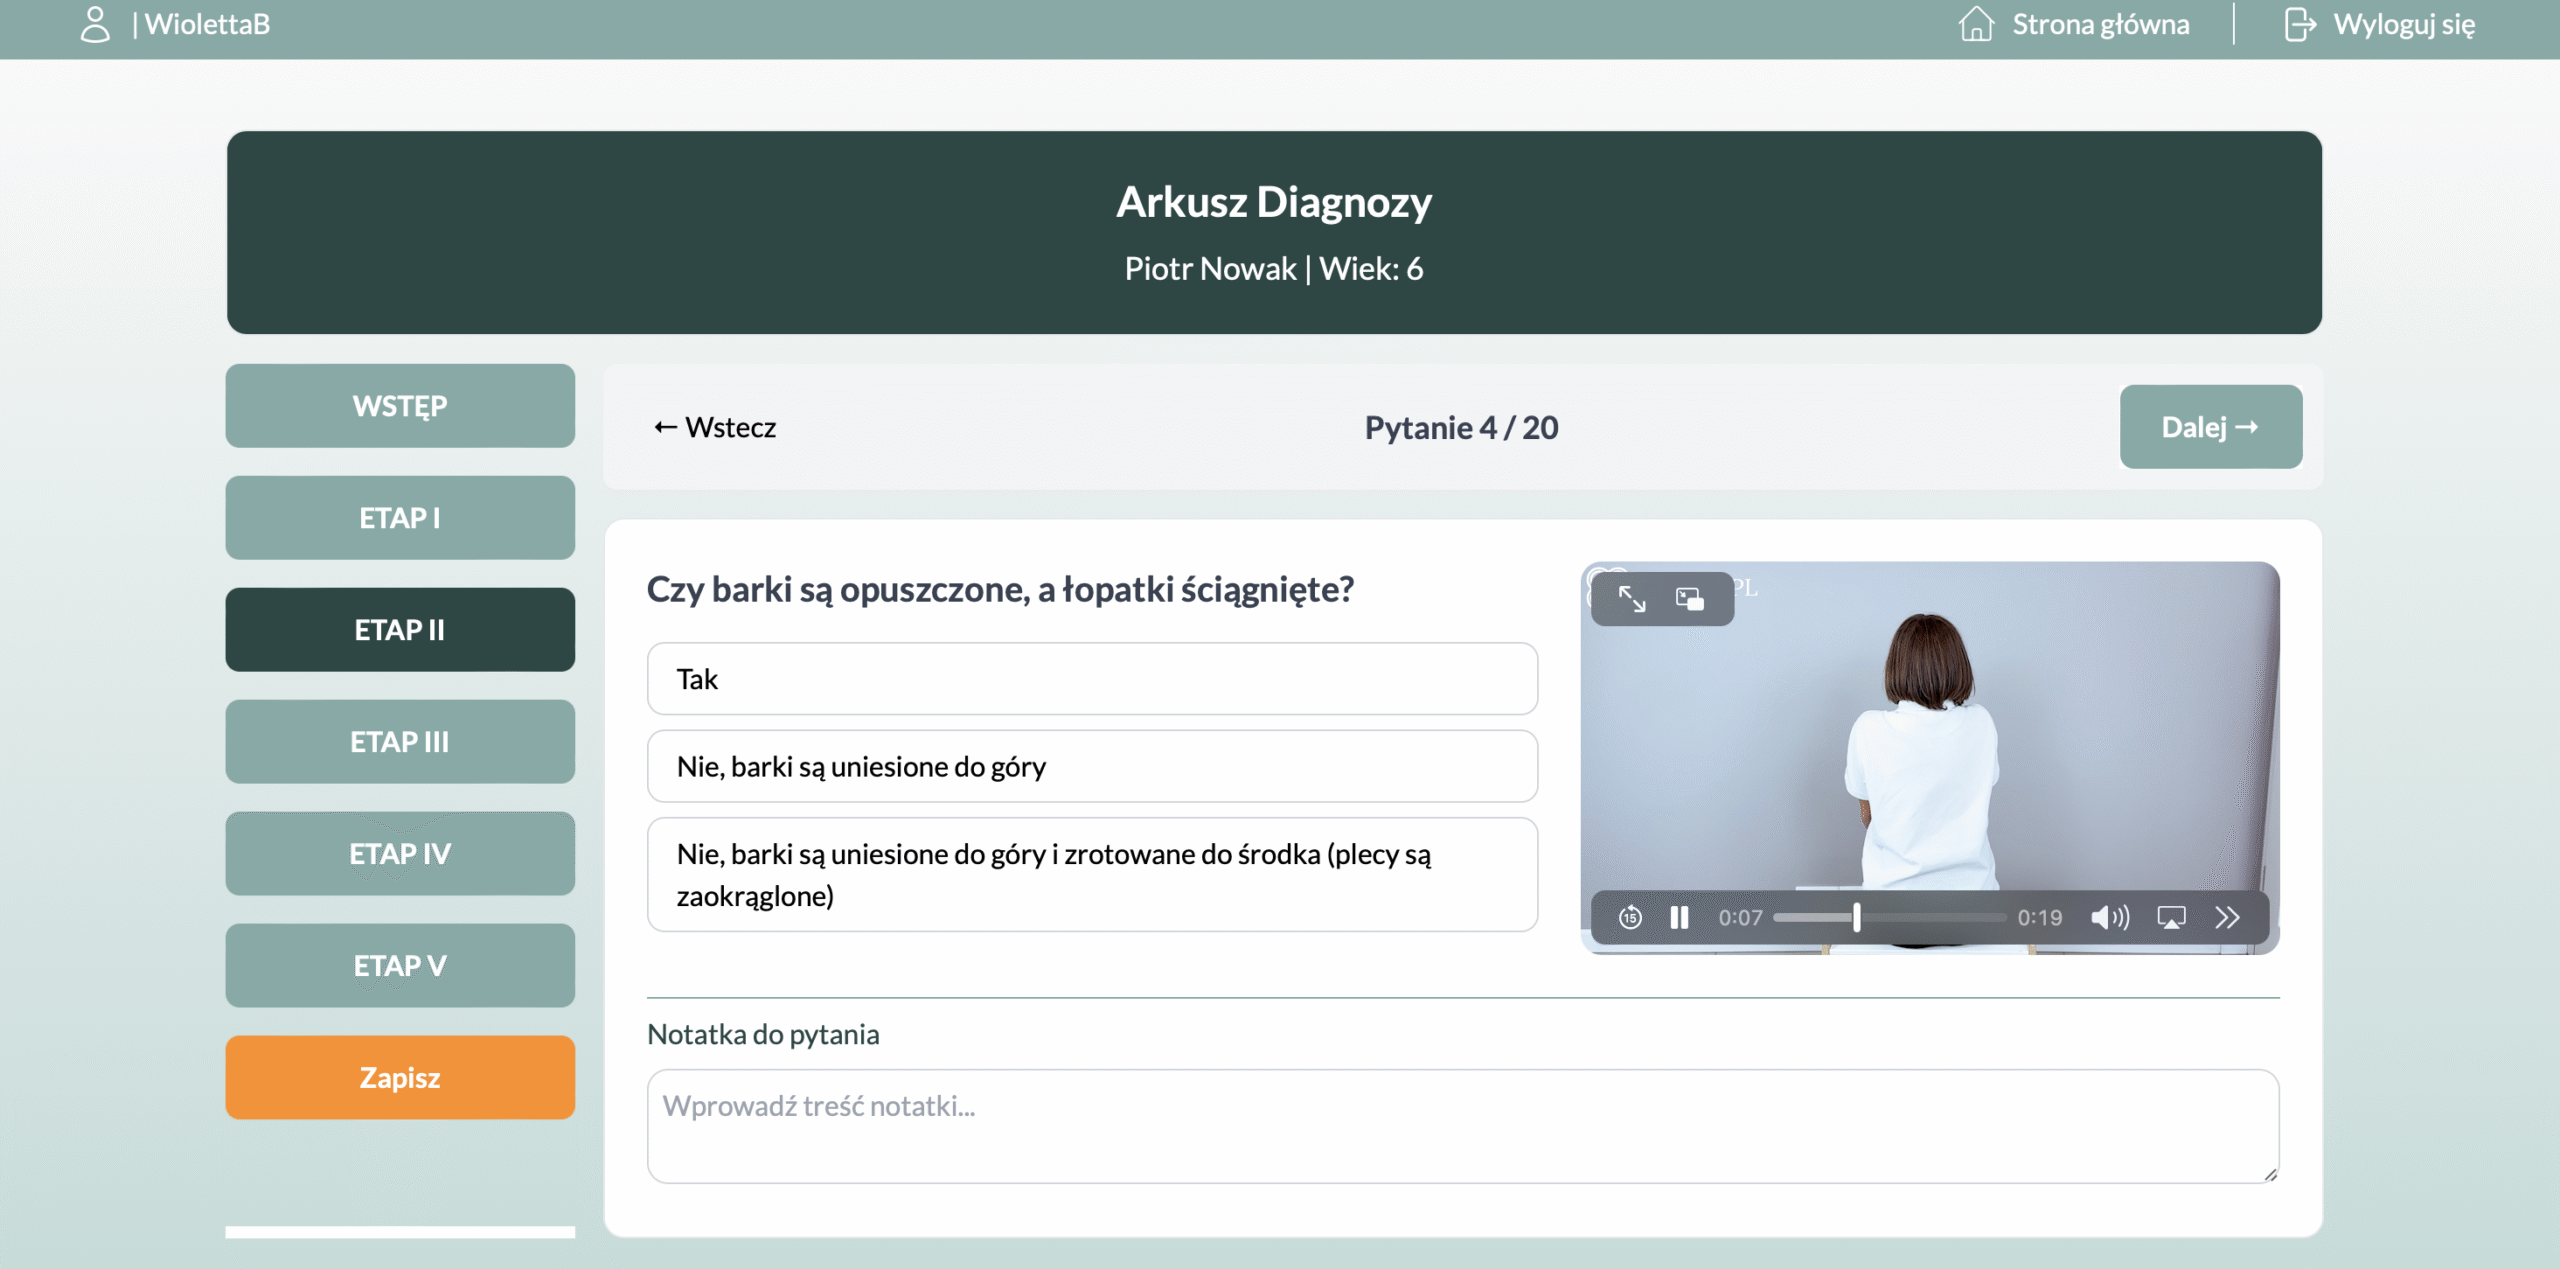Viewport: 2560px width, 1269px height.
Task: Rewind video 15 seconds
Action: pyautogui.click(x=1630, y=917)
